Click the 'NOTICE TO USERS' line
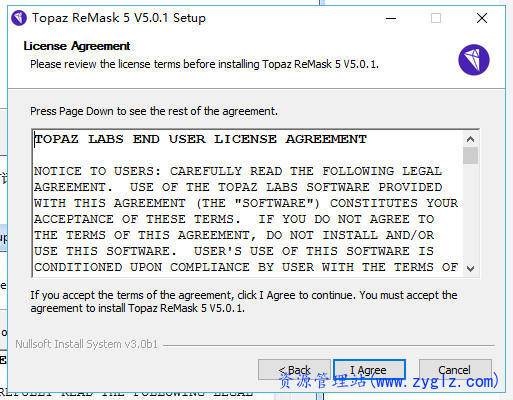 click(x=238, y=171)
